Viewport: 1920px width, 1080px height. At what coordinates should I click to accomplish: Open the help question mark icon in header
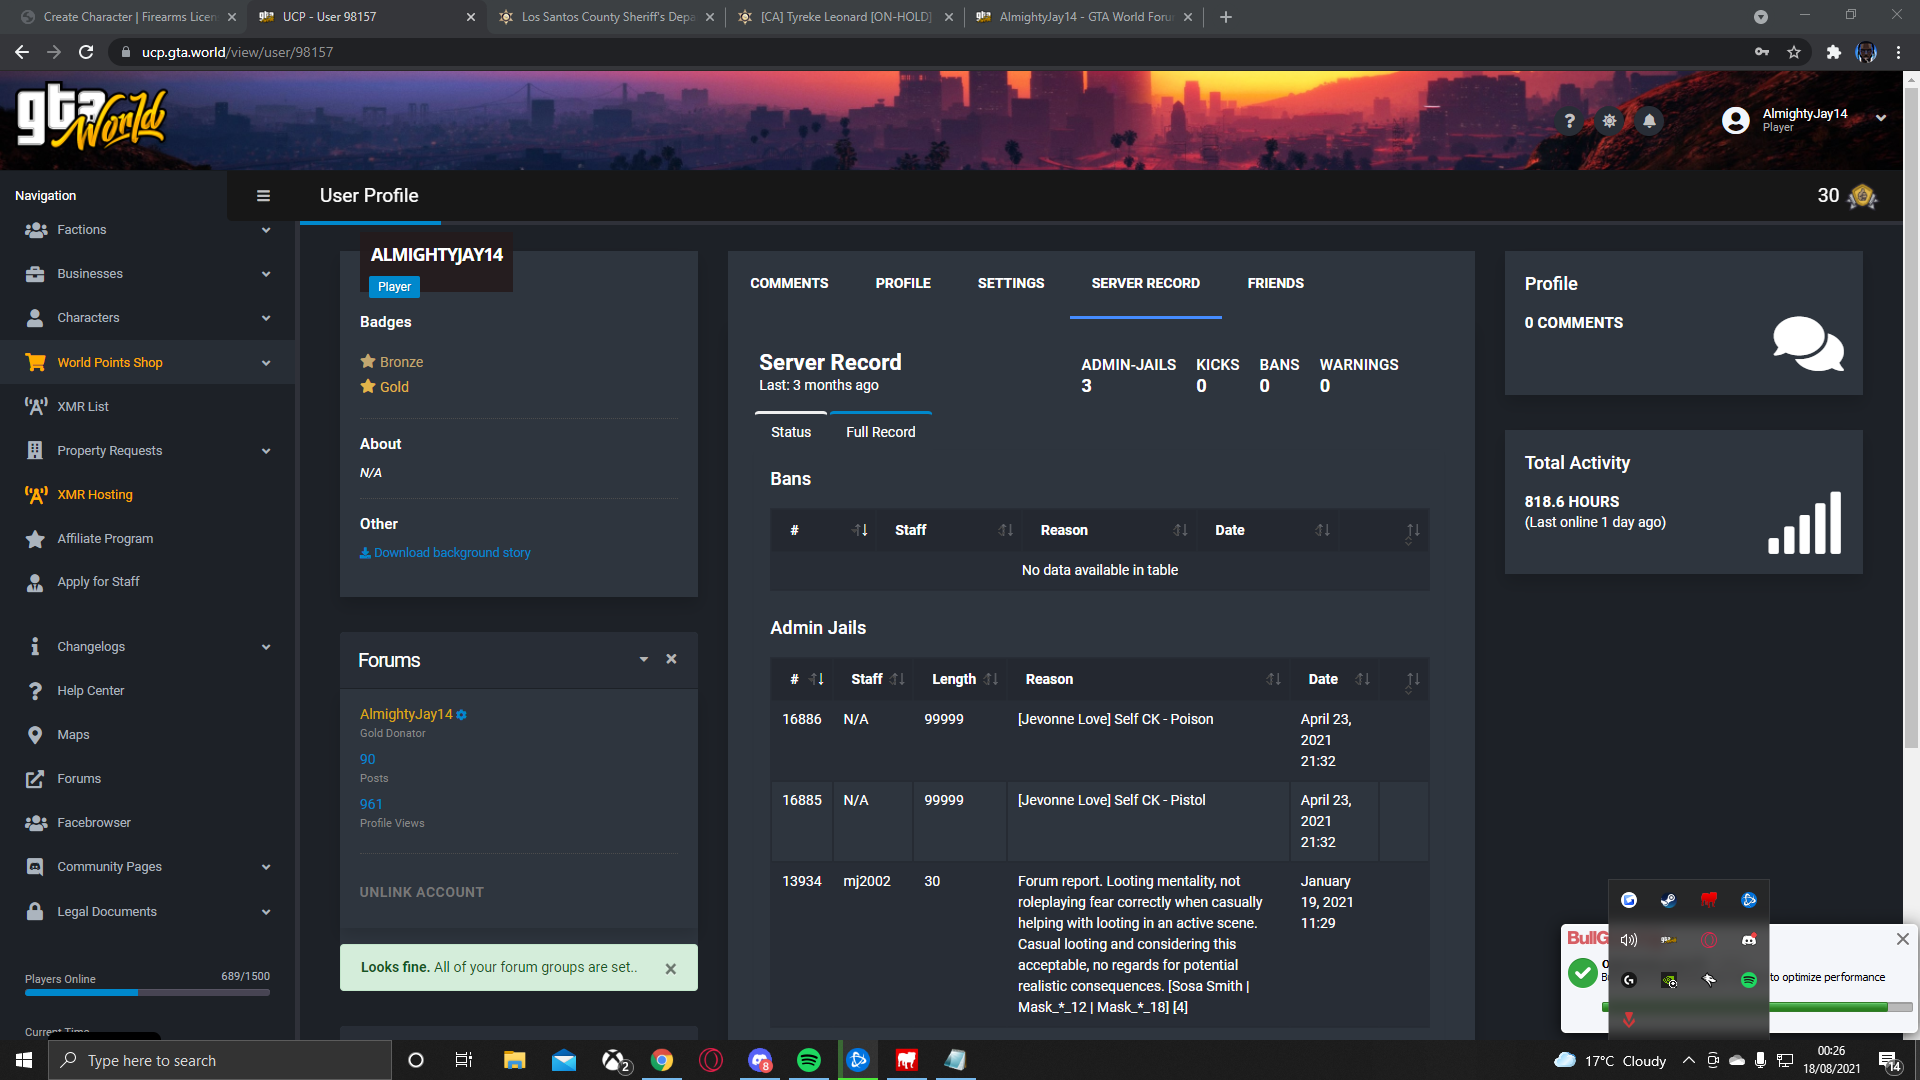1569,121
